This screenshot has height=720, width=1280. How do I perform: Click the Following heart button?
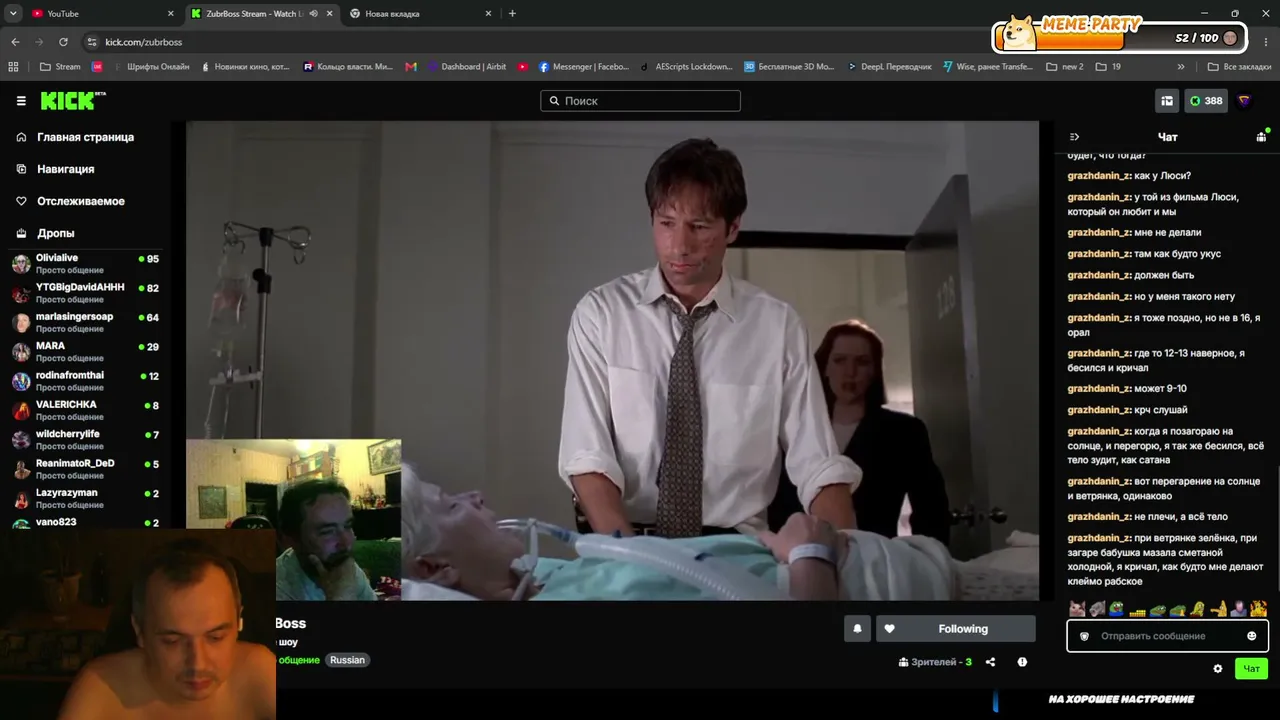click(x=955, y=629)
